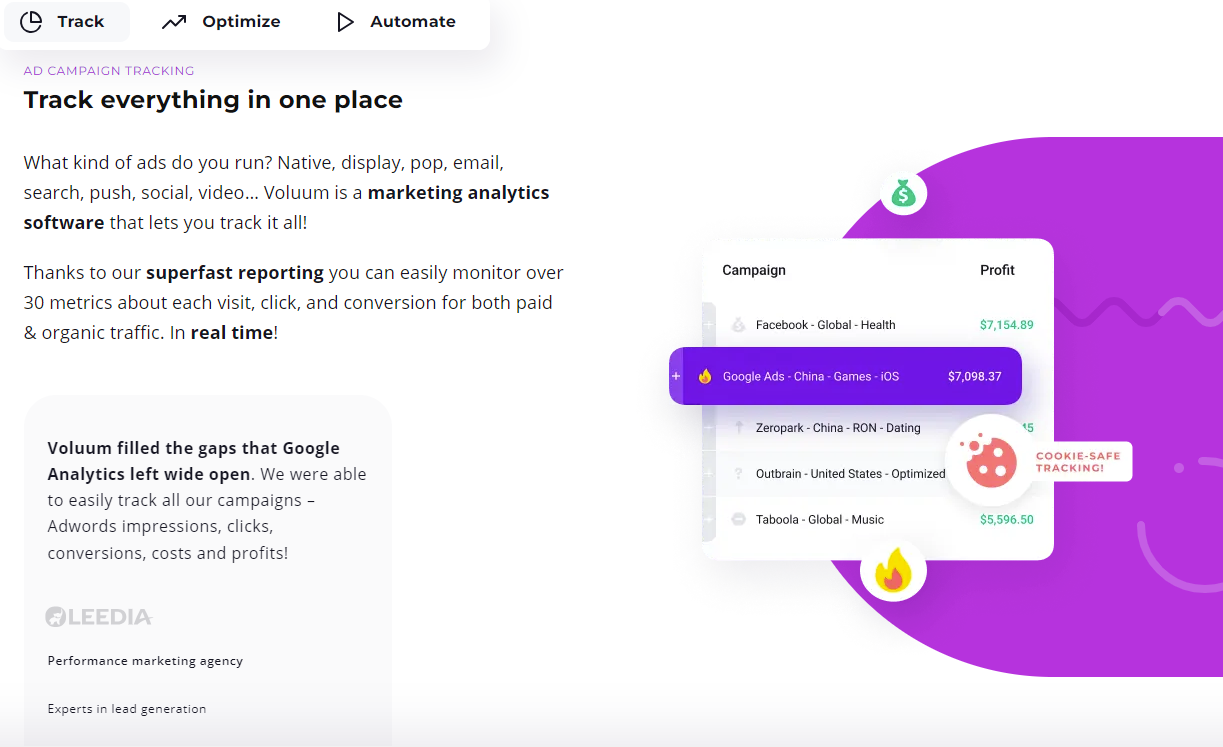This screenshot has width=1223, height=747.
Task: Click the Profit column header
Action: coord(997,270)
